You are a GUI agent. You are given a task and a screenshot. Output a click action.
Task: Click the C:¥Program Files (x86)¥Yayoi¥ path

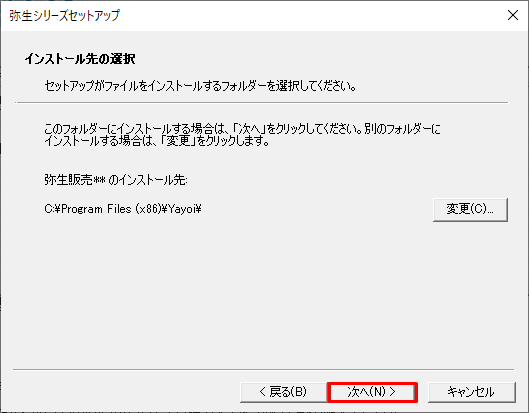point(123,209)
